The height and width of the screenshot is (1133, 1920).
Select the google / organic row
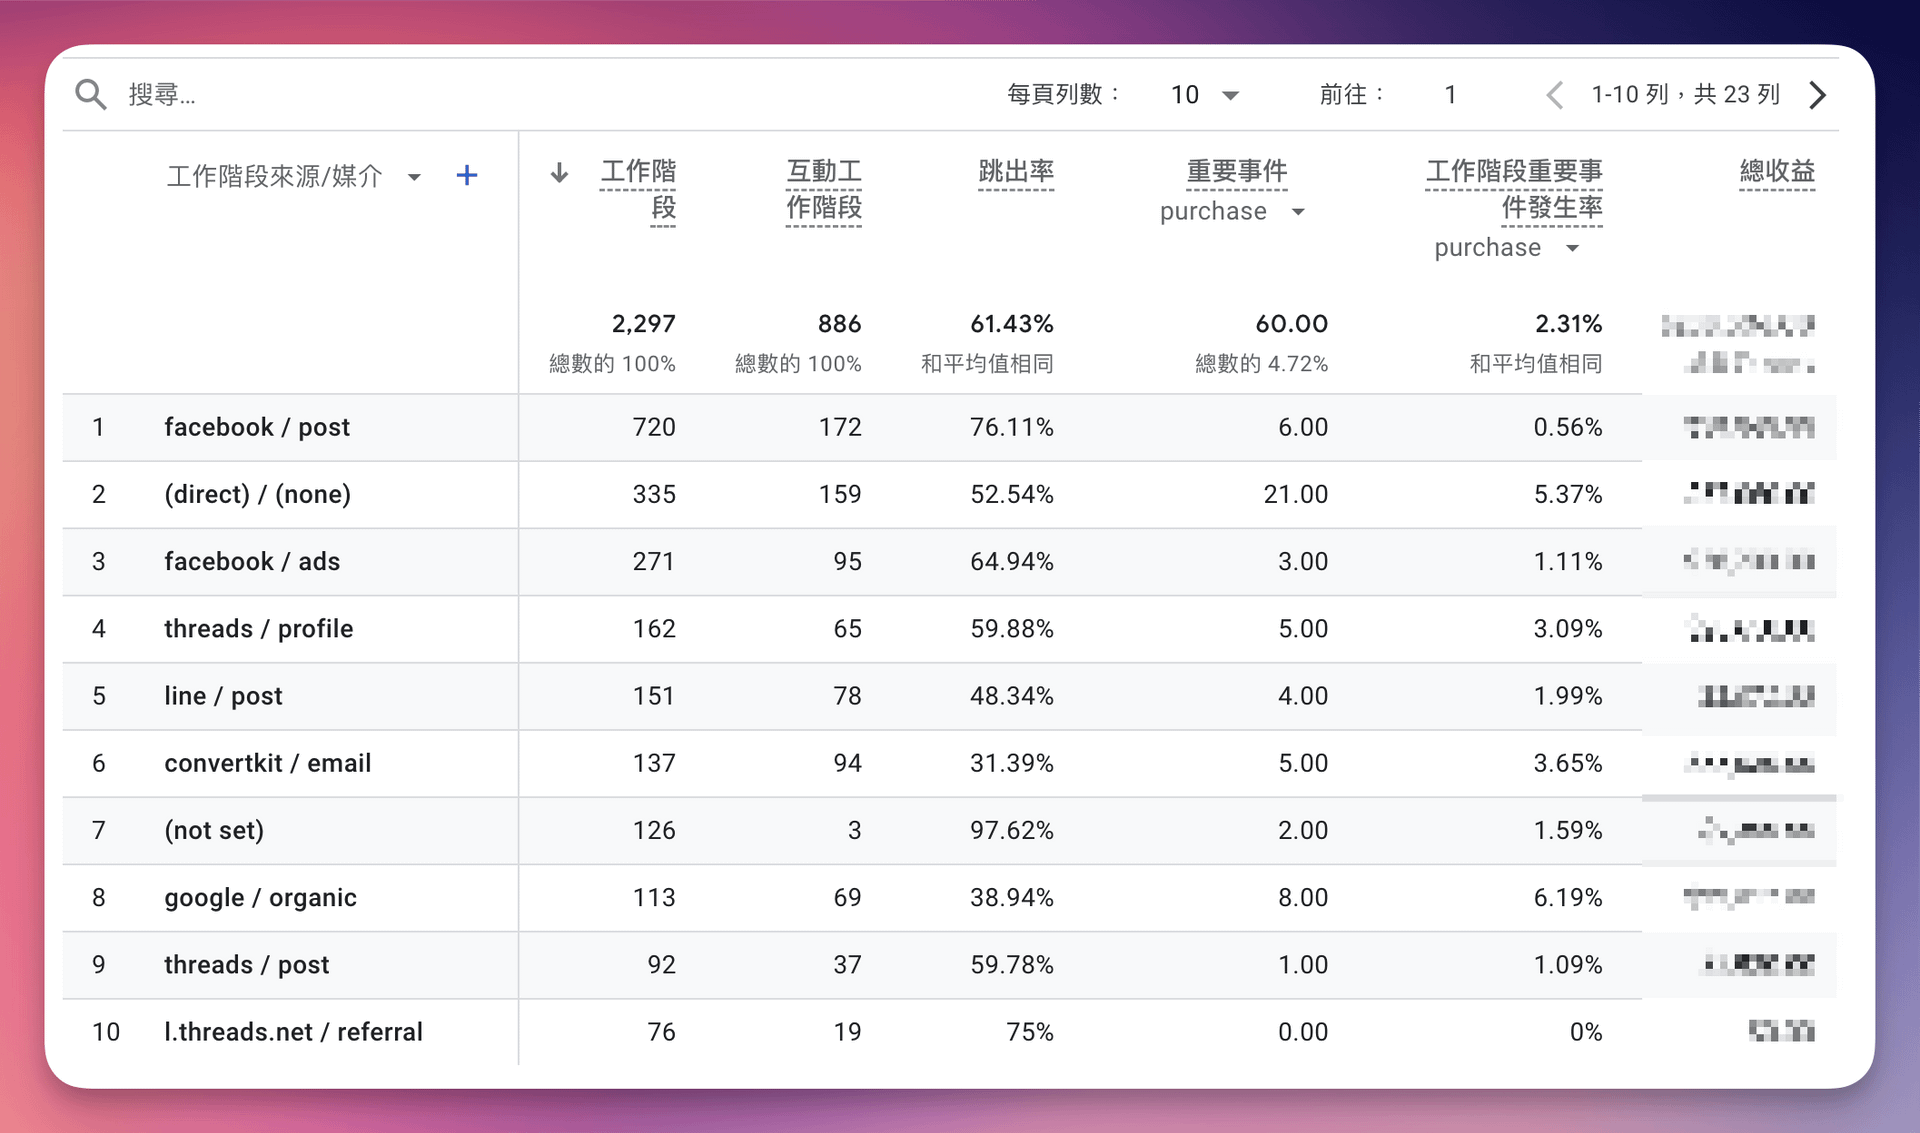[x=260, y=898]
